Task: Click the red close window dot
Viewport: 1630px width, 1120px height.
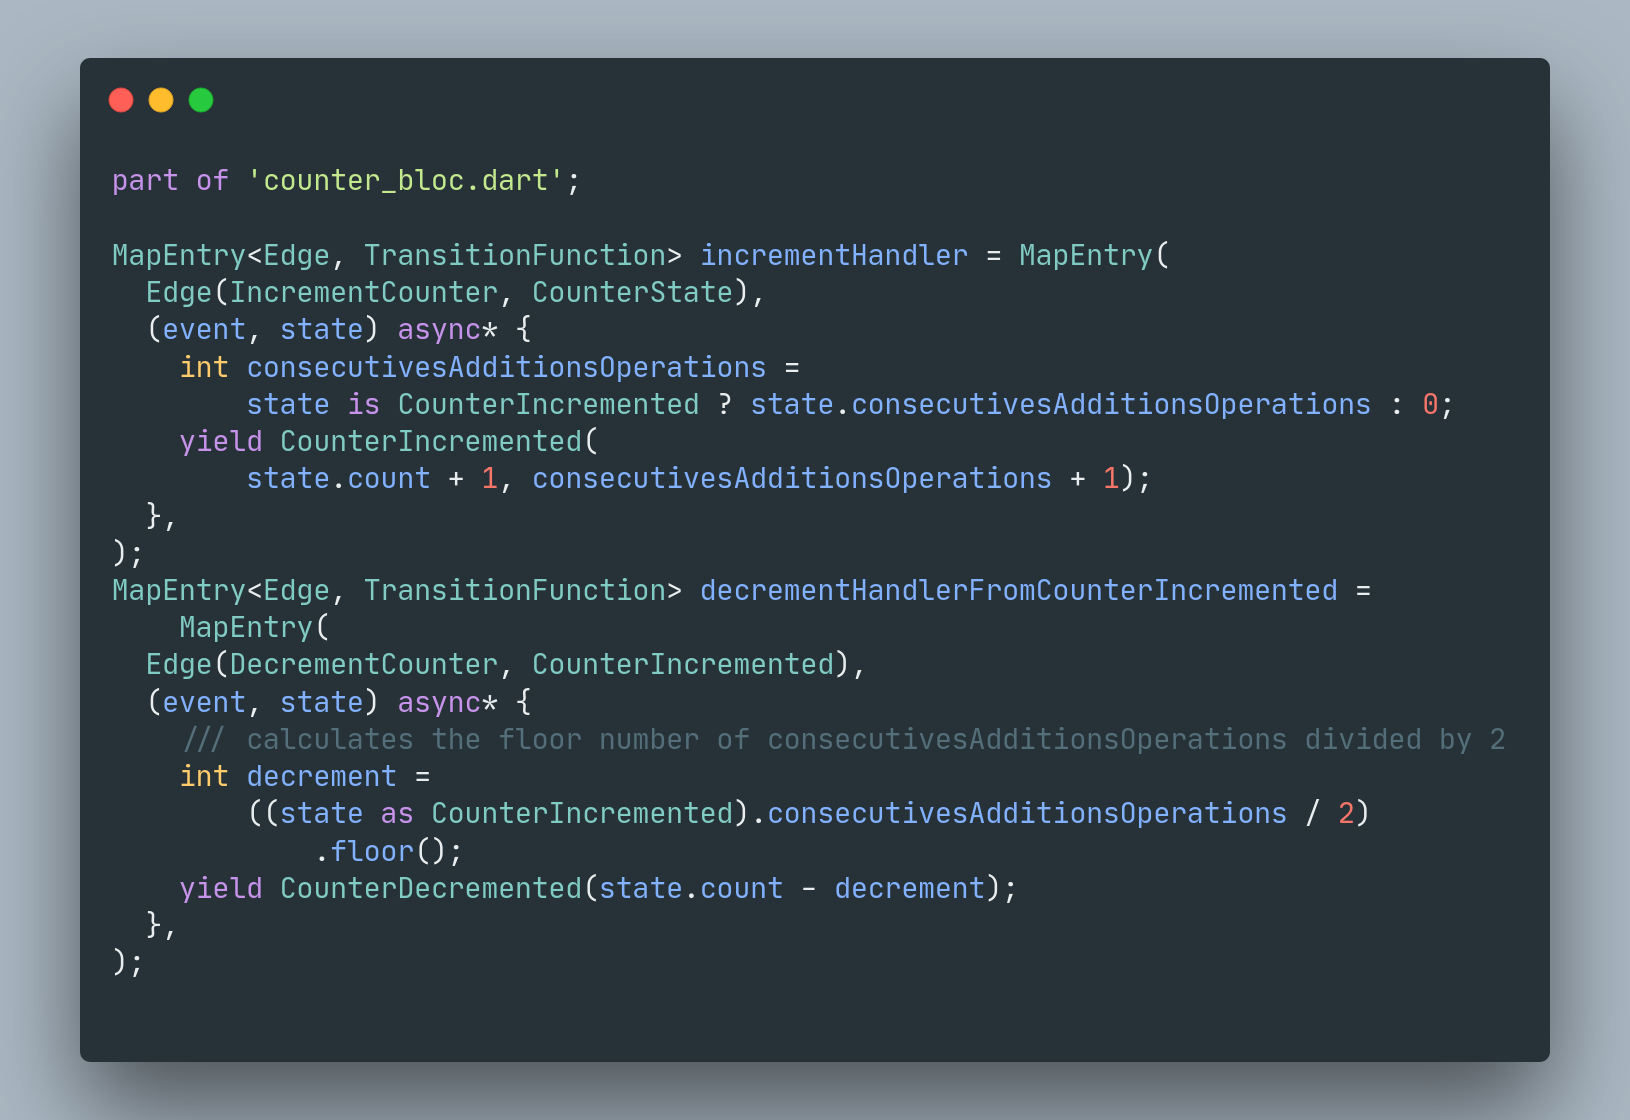Action: click(121, 100)
